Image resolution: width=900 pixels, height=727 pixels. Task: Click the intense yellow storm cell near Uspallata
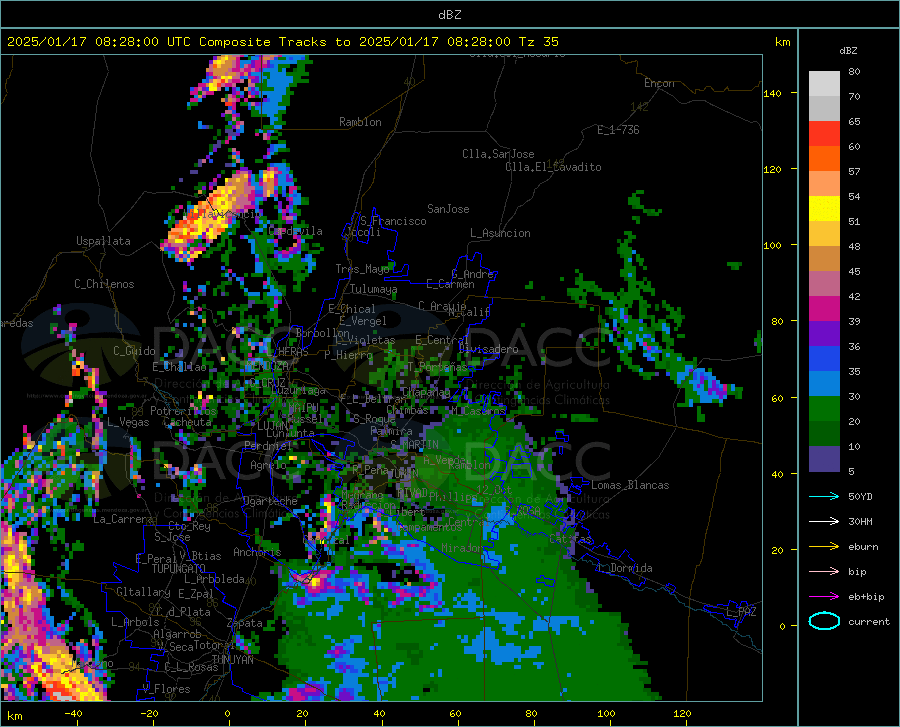210,218
